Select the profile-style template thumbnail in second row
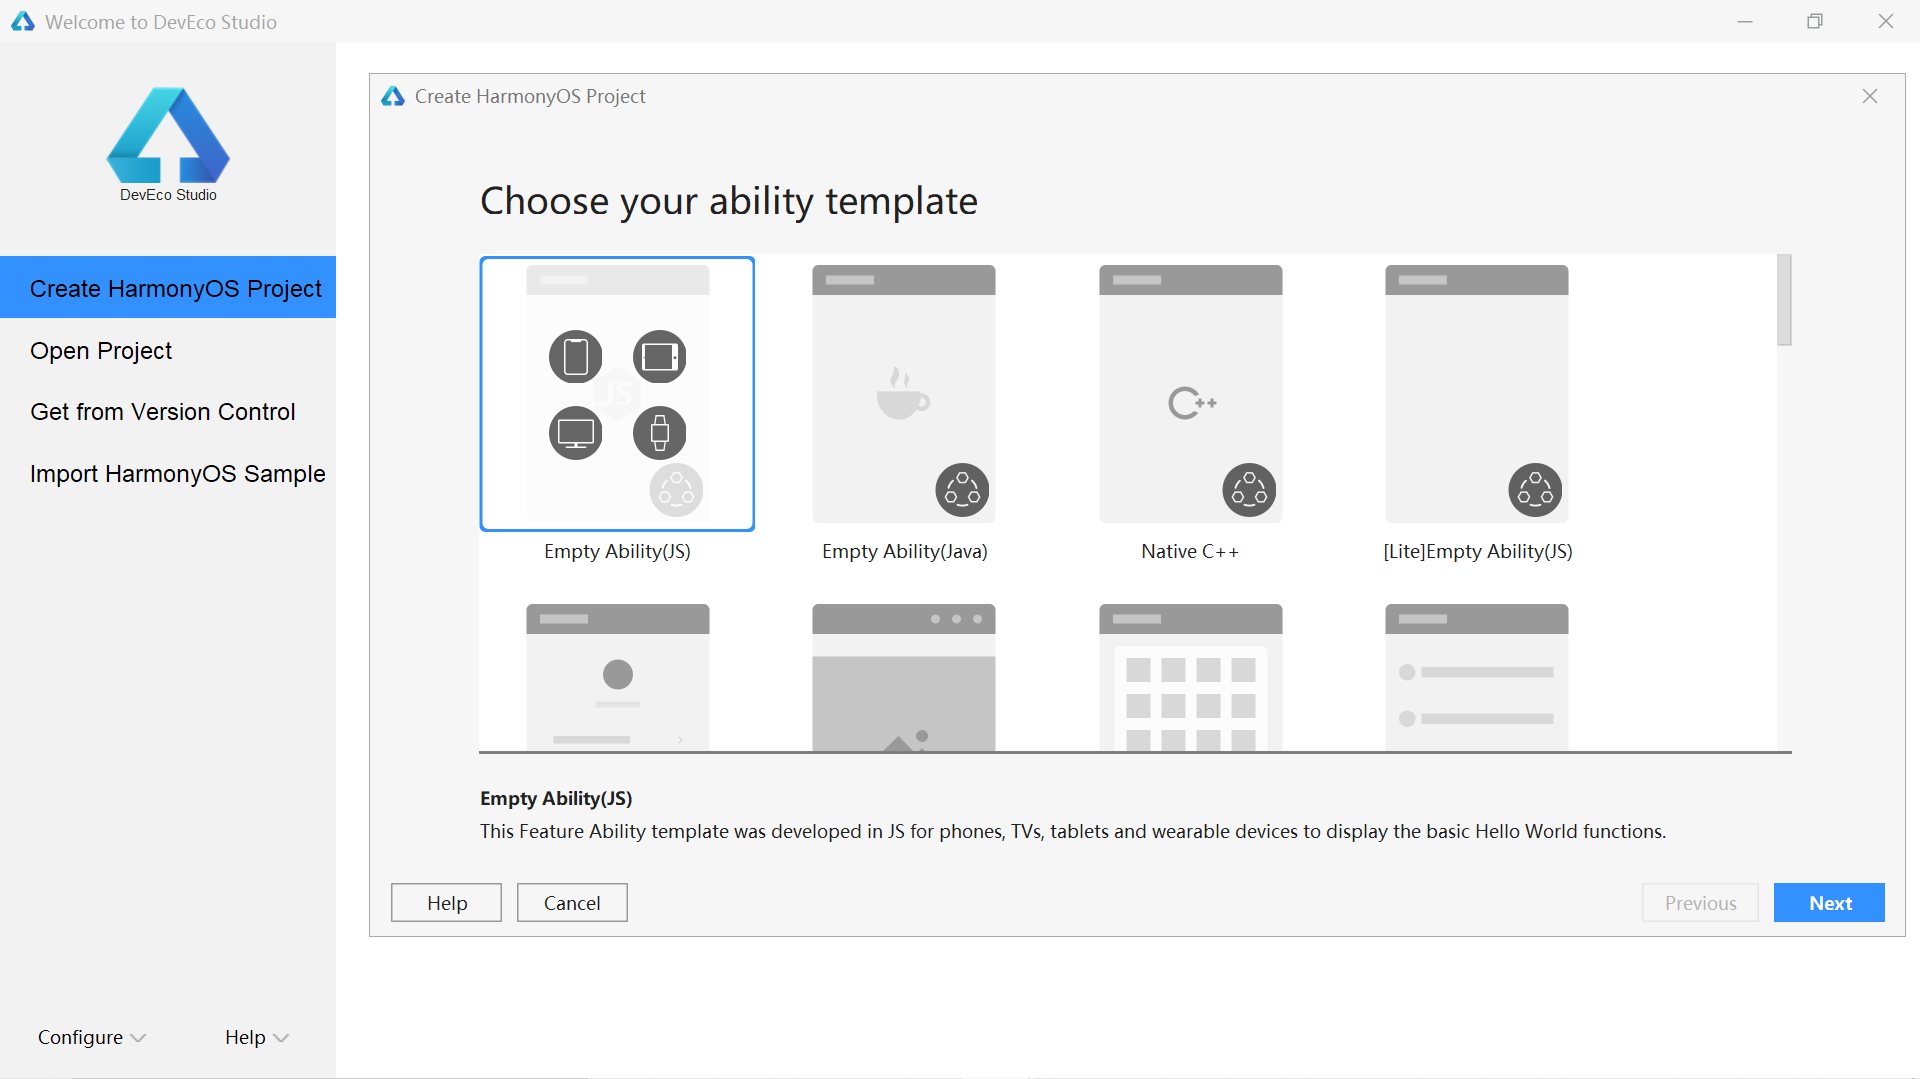 618,677
